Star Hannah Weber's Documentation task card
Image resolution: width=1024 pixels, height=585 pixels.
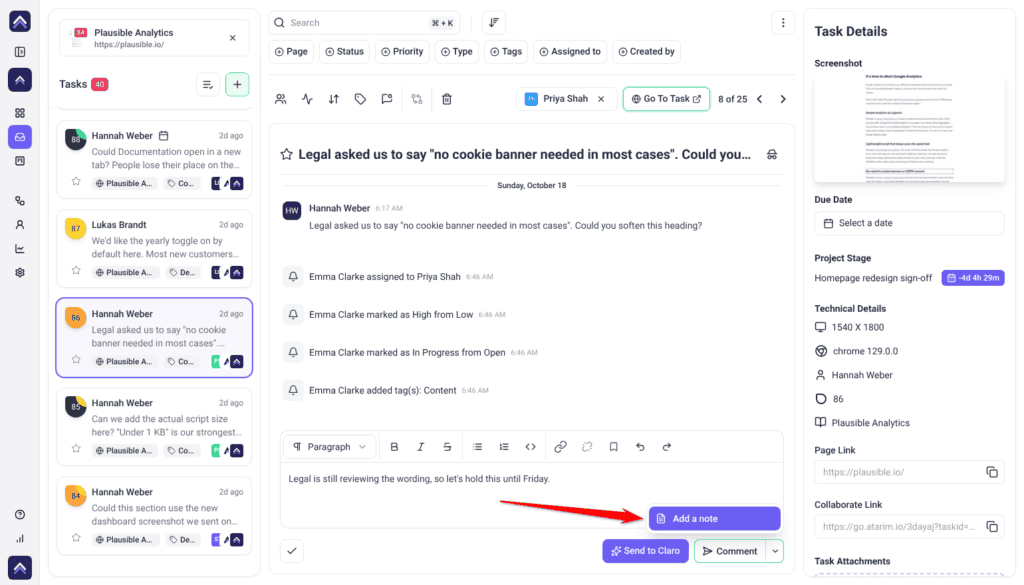coord(76,182)
